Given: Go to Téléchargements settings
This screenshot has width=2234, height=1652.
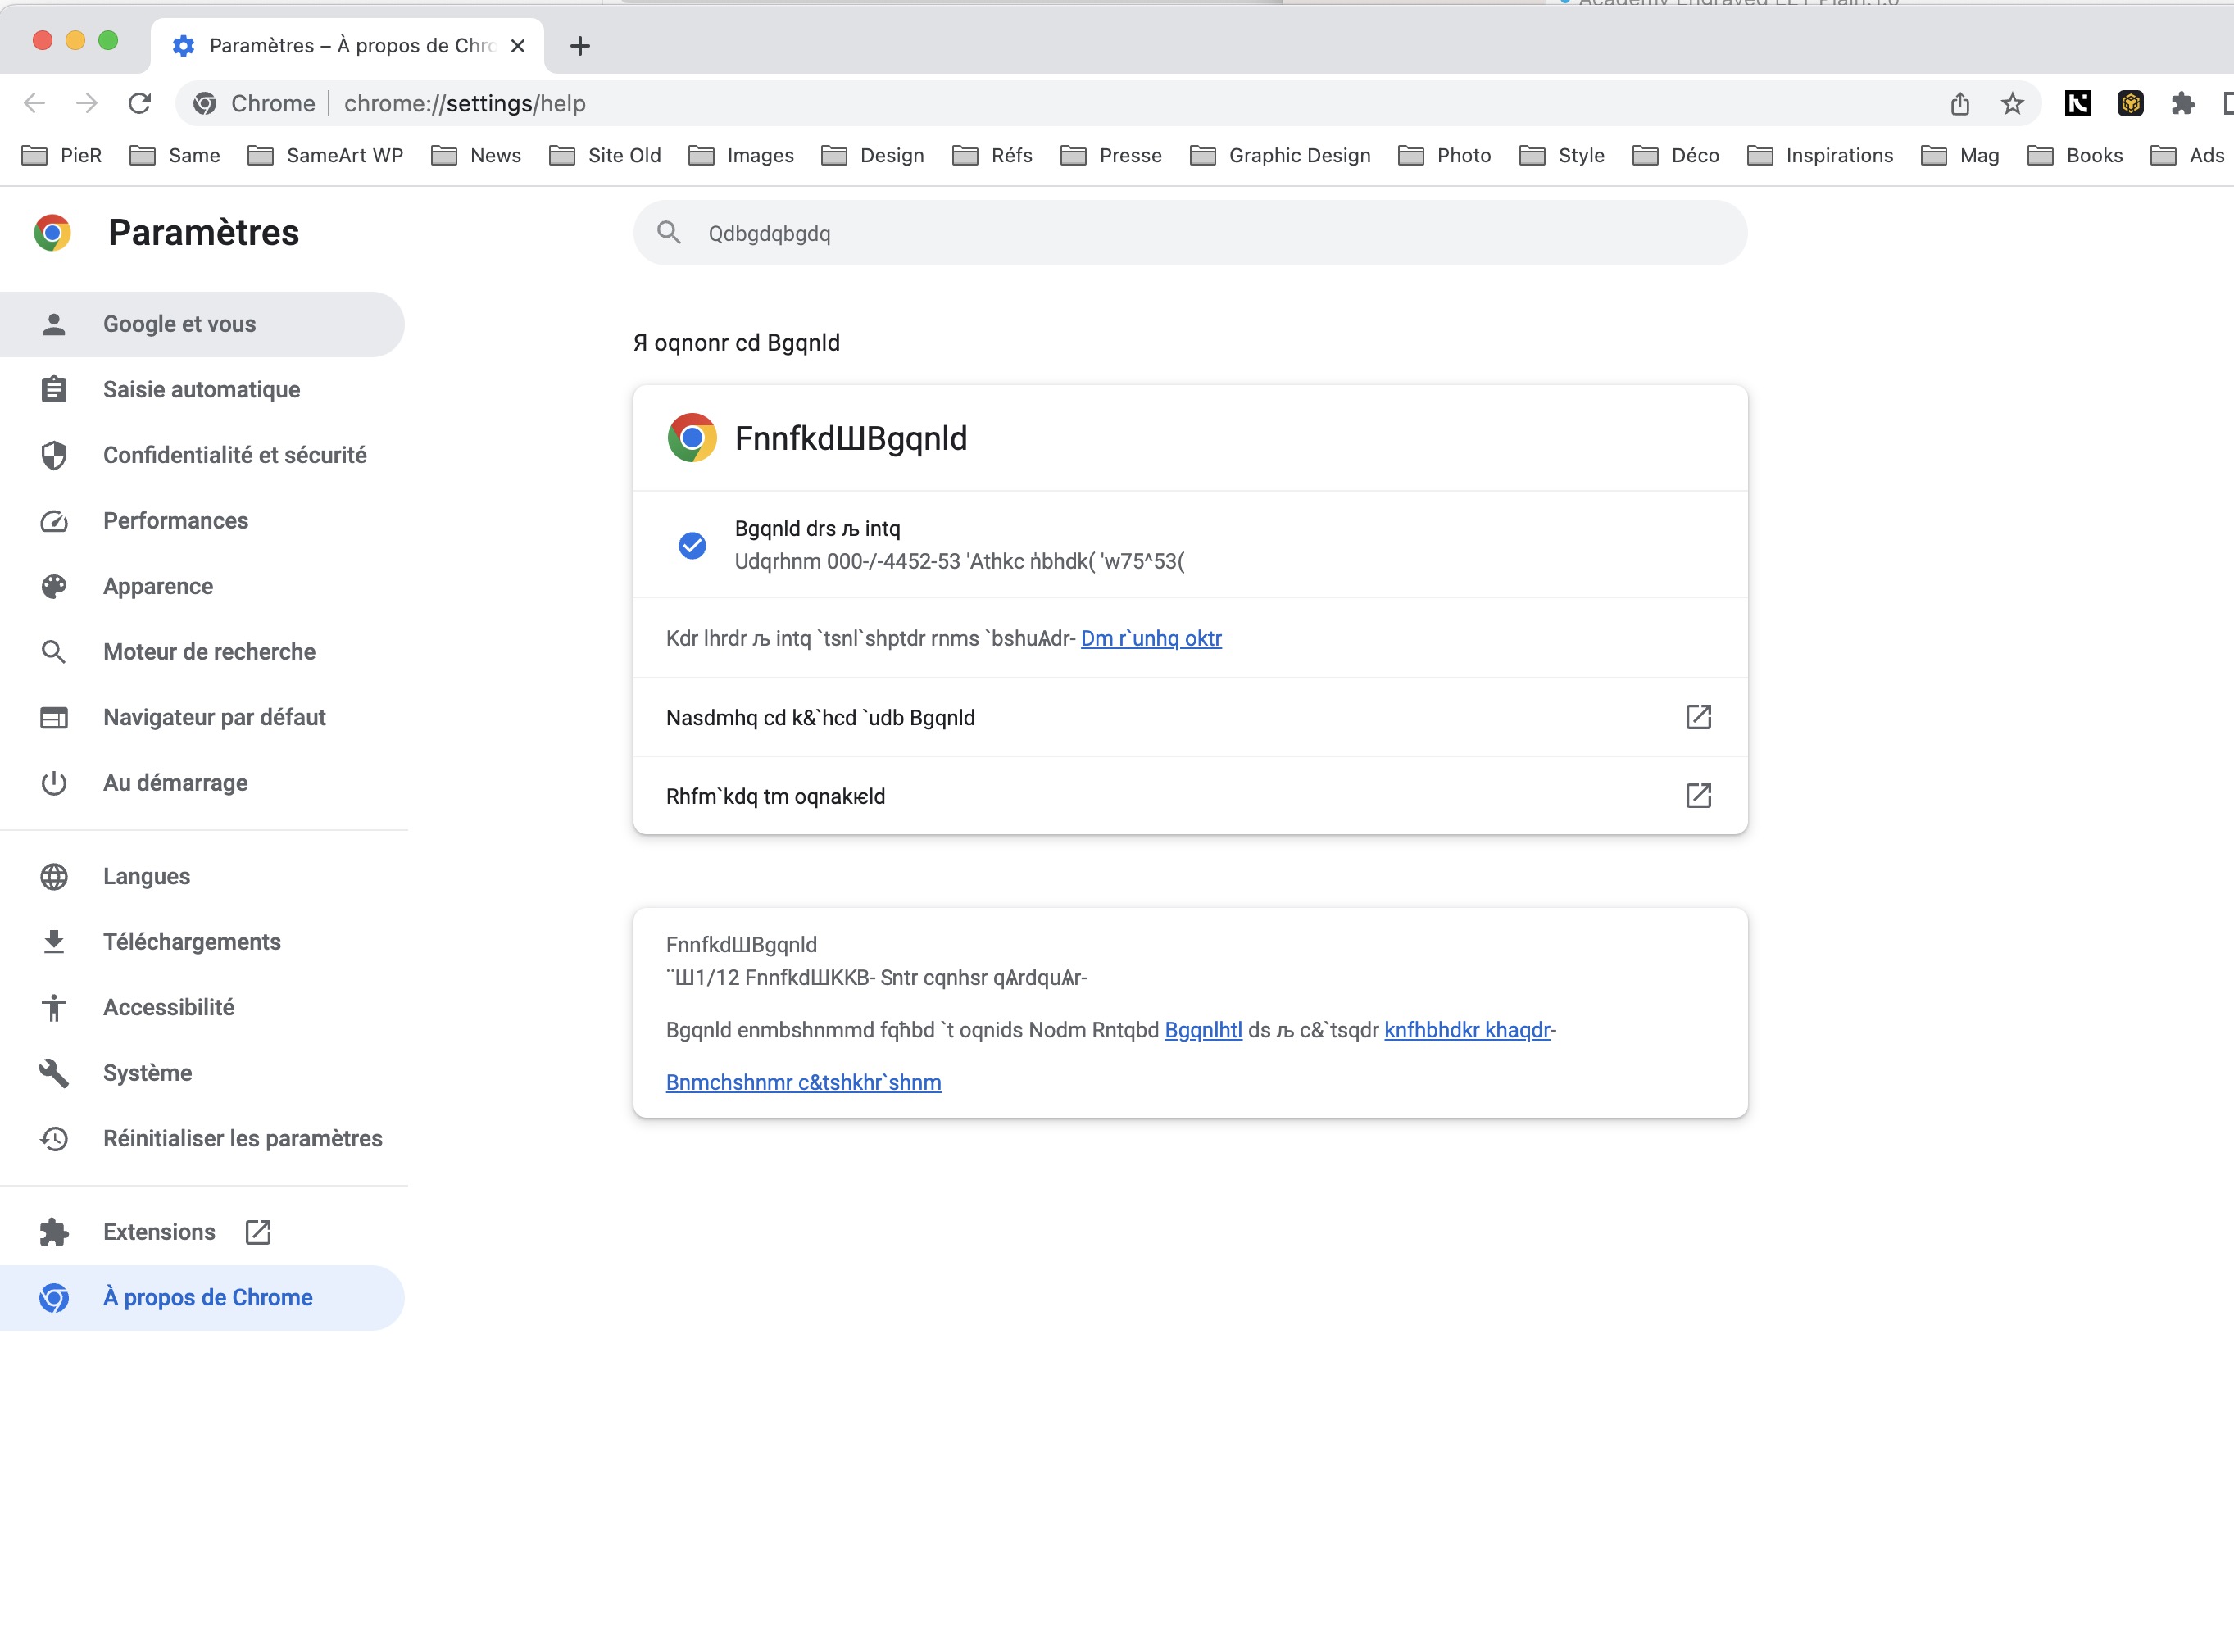Looking at the screenshot, I should click(191, 942).
